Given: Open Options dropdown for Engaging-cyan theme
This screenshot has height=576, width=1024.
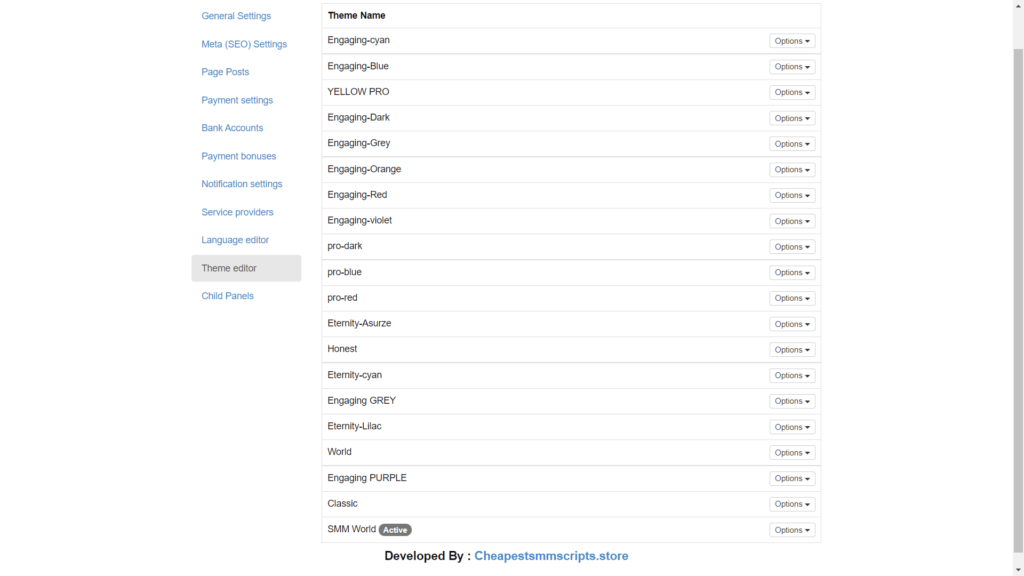Looking at the screenshot, I should coord(792,41).
